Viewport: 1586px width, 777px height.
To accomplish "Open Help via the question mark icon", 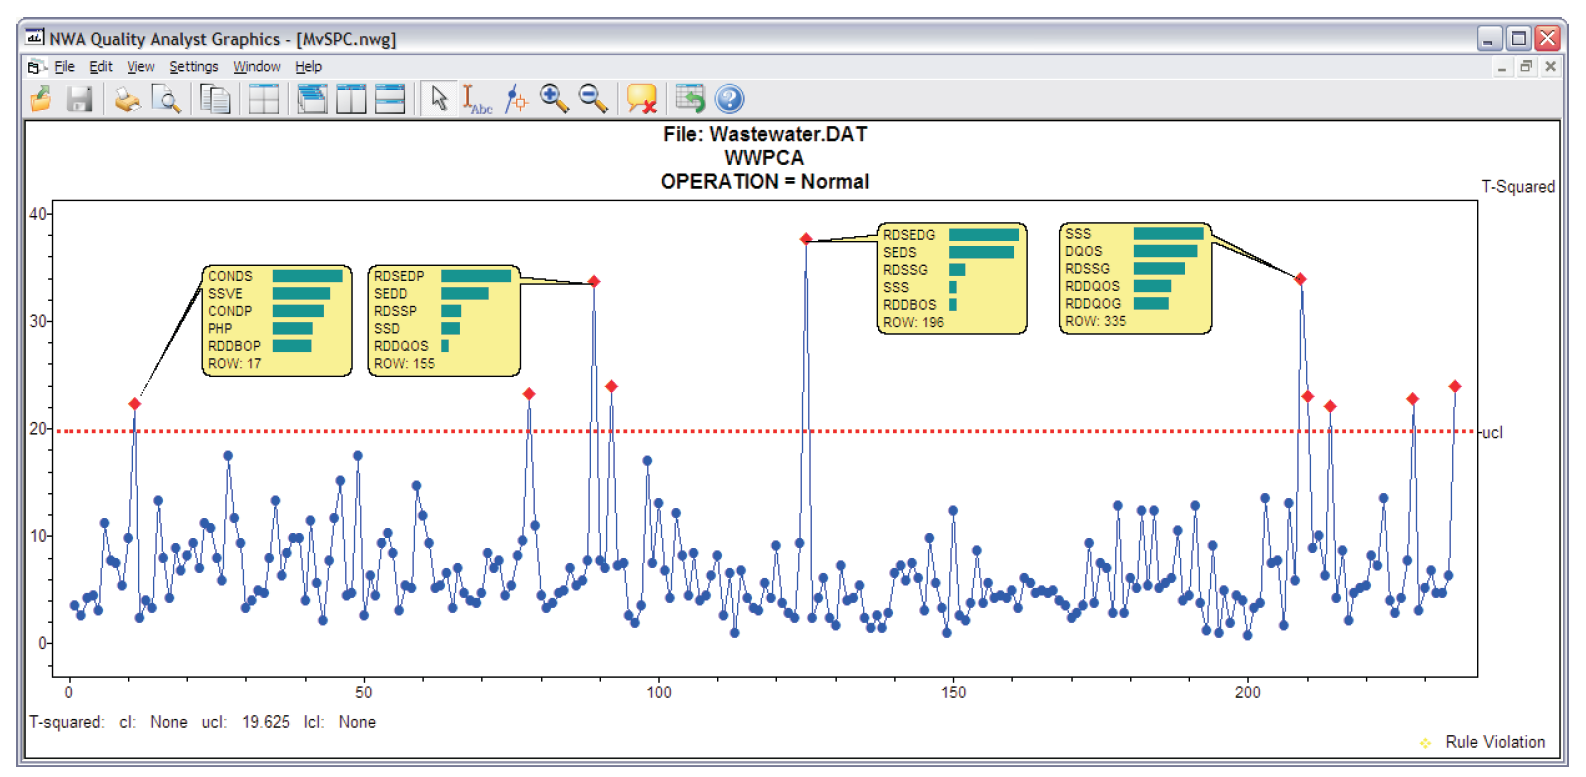I will pyautogui.click(x=730, y=99).
